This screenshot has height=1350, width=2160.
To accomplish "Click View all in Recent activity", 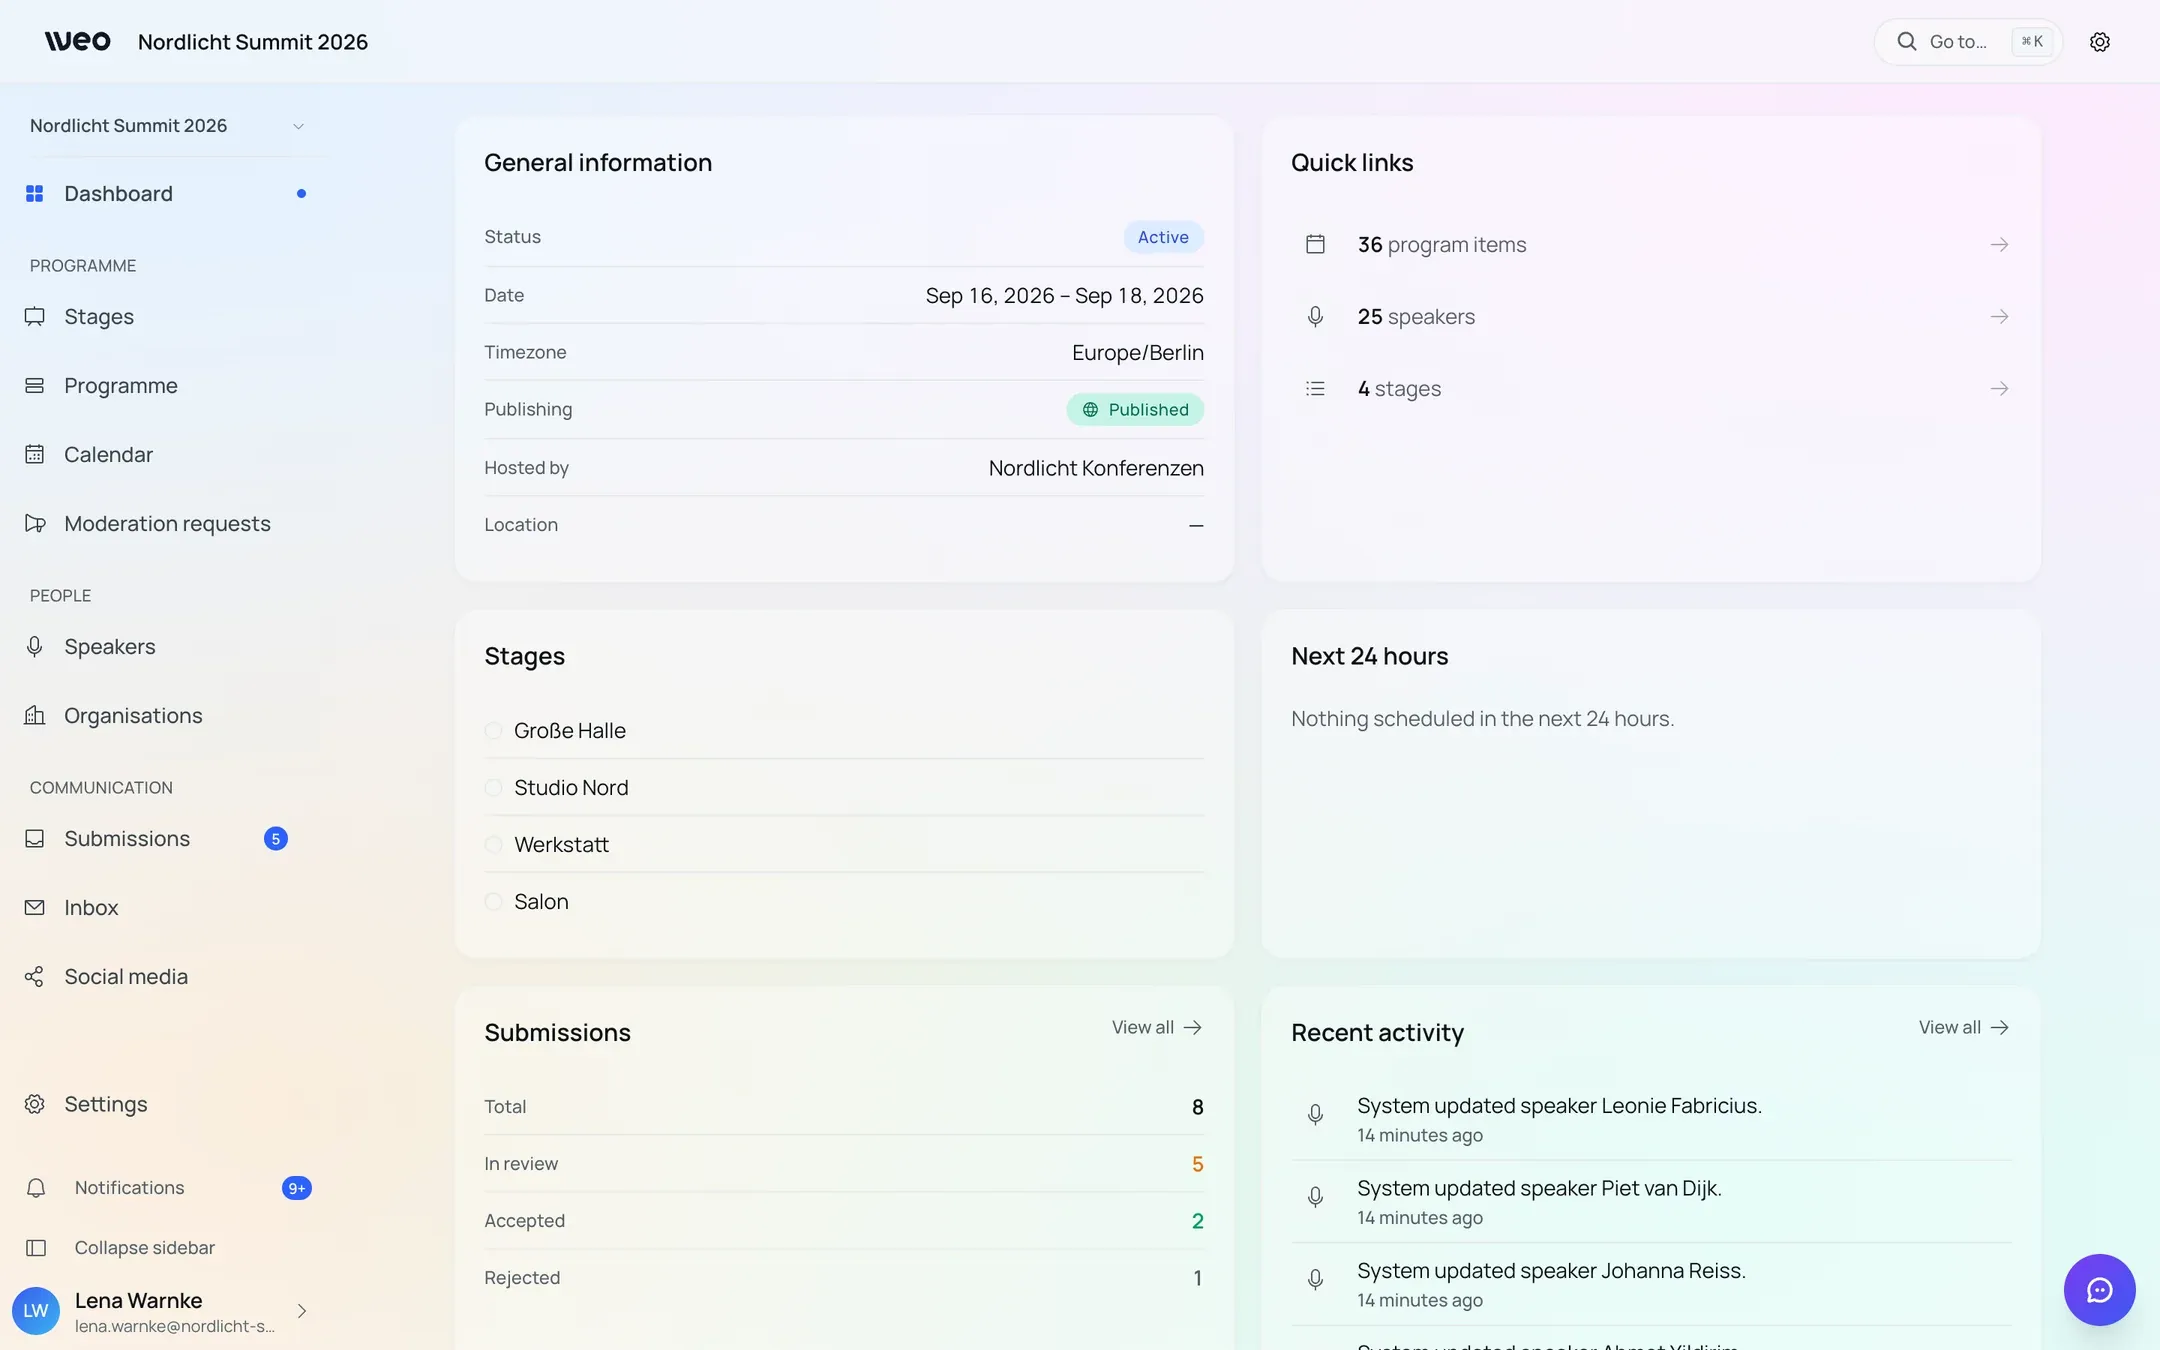I will (1964, 1028).
